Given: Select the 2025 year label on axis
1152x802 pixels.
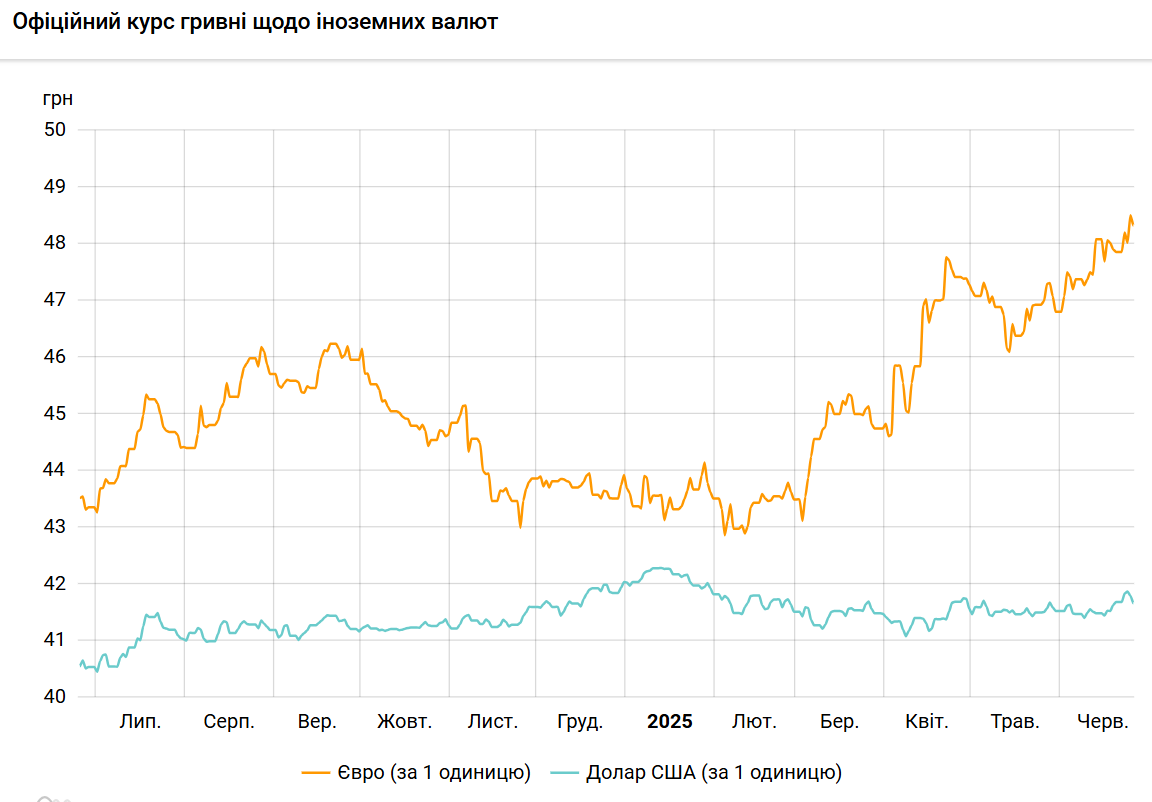Looking at the screenshot, I should 669,721.
